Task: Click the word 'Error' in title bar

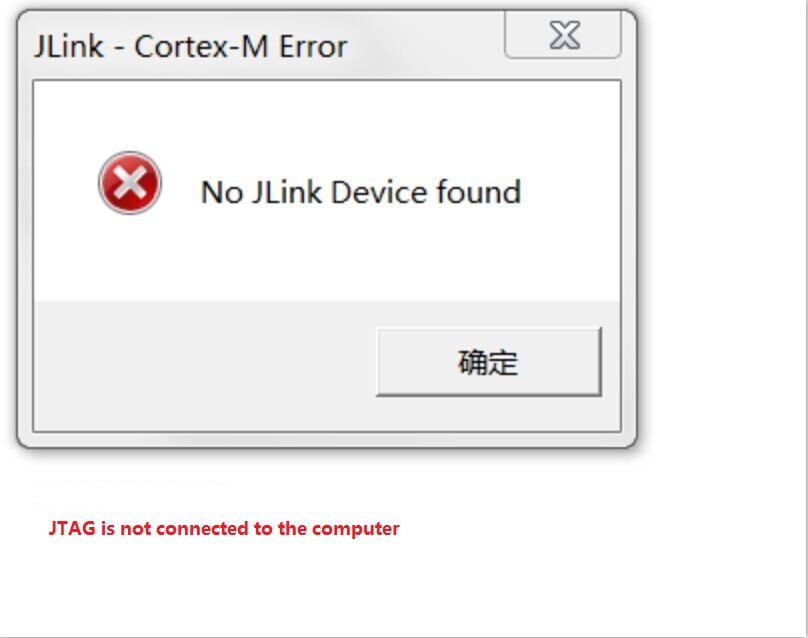Action: [313, 47]
